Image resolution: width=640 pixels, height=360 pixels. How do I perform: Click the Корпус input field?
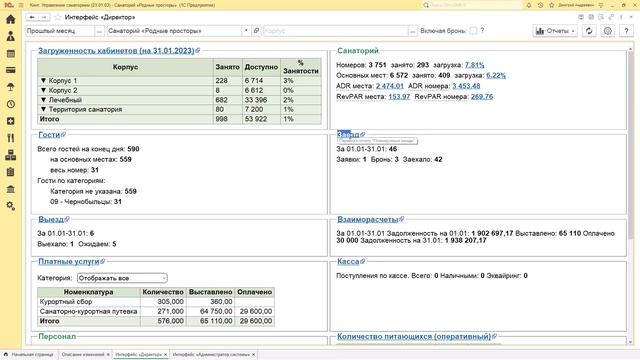click(x=336, y=31)
